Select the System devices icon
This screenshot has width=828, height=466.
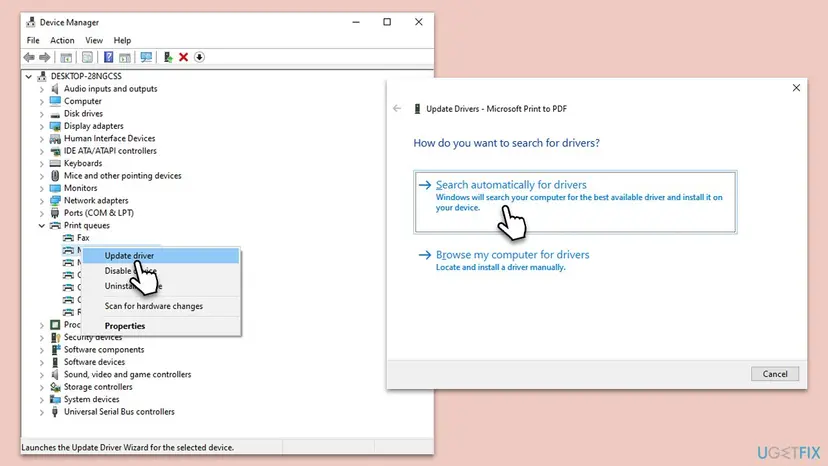click(x=55, y=399)
